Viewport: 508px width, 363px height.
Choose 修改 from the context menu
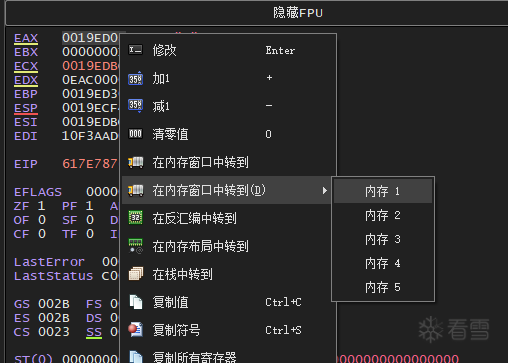tap(228, 50)
